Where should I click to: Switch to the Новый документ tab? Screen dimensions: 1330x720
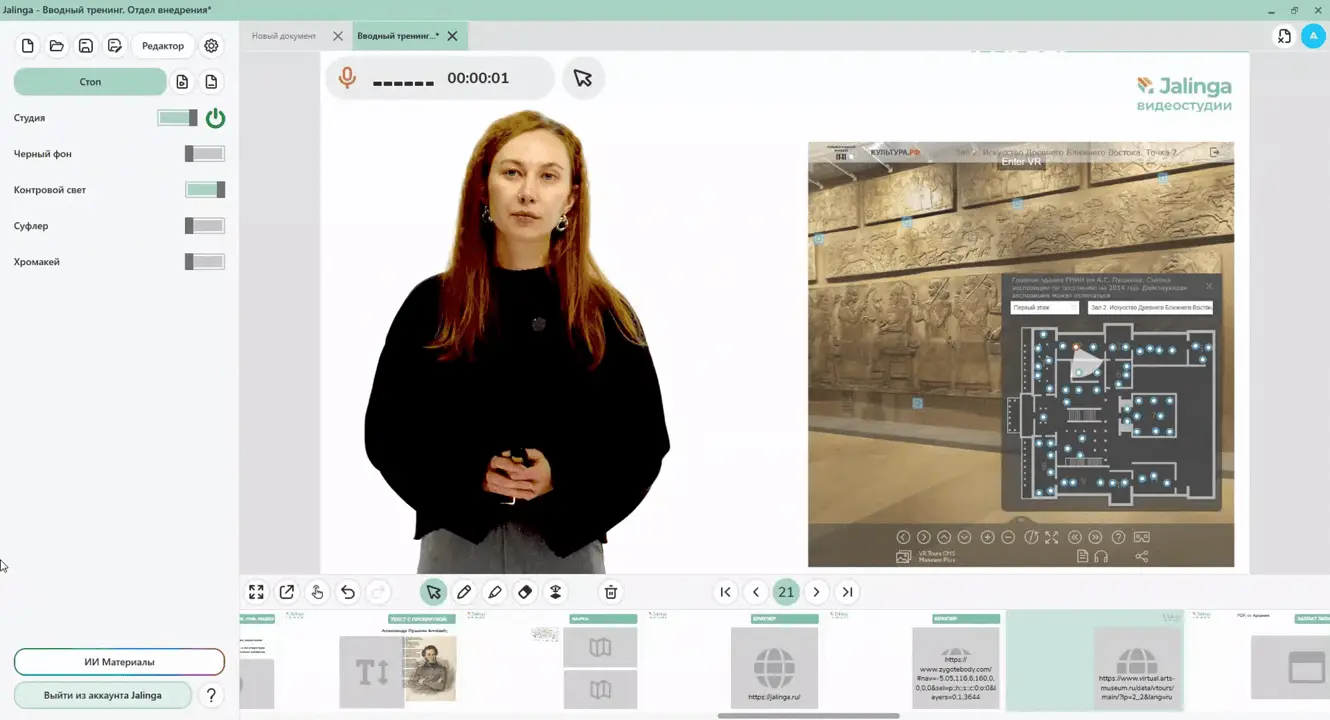coord(284,36)
